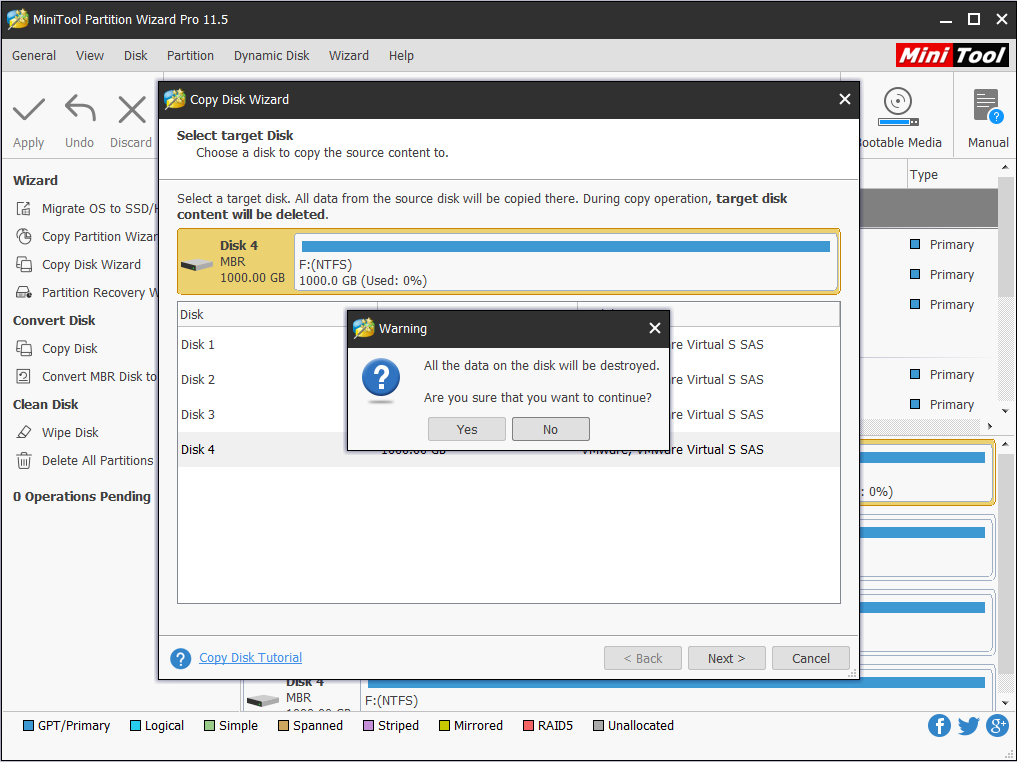
Task: Launch Migrate OS to SSD wizard
Action: pos(86,208)
